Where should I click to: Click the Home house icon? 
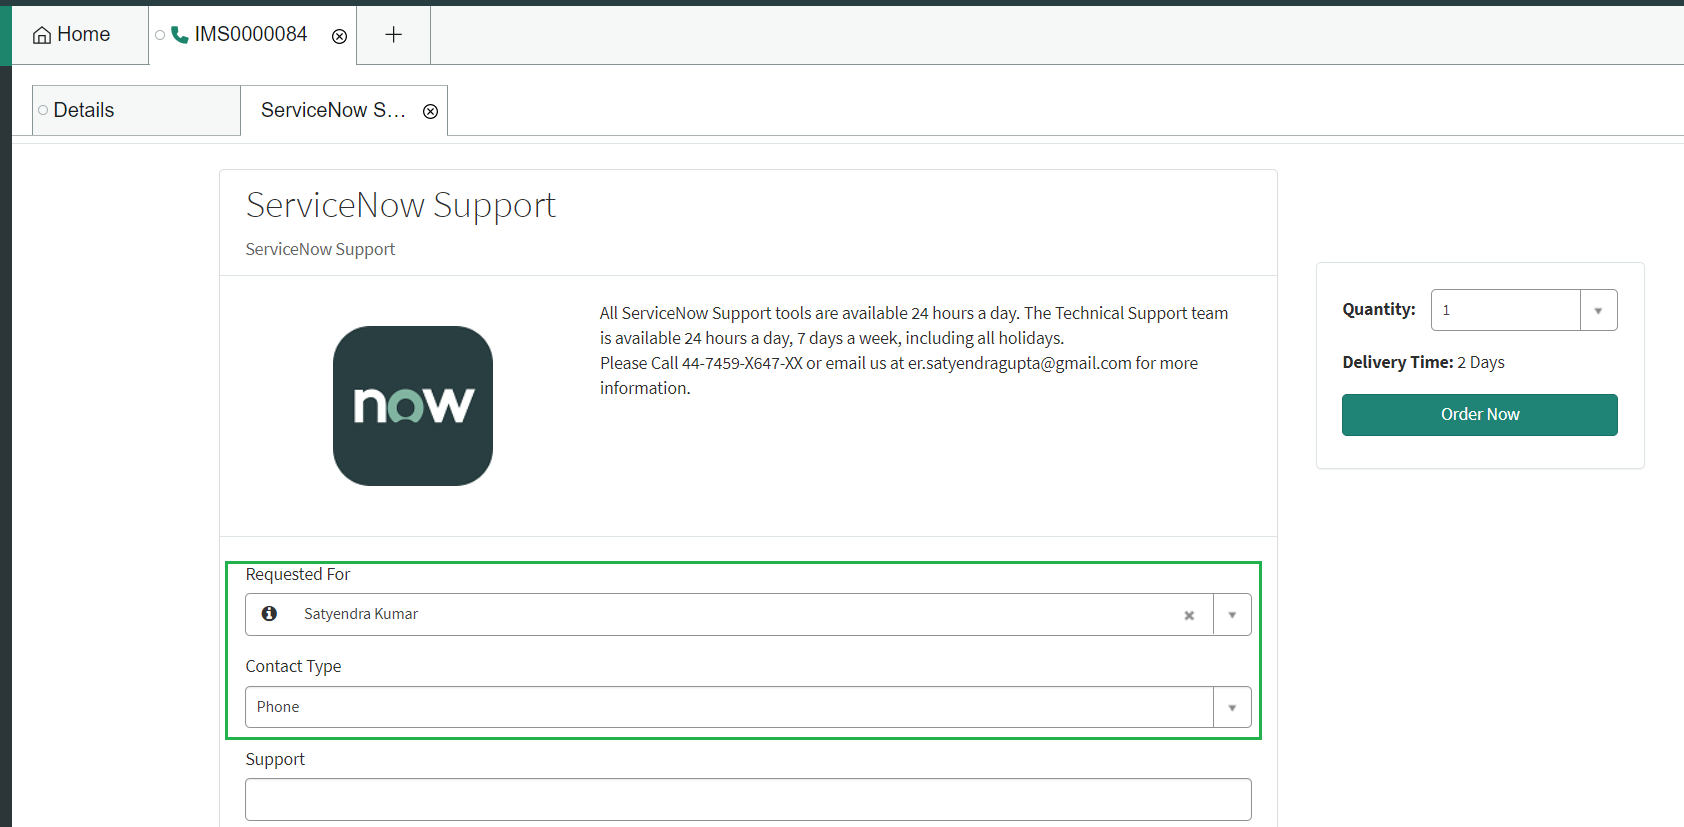(x=42, y=35)
